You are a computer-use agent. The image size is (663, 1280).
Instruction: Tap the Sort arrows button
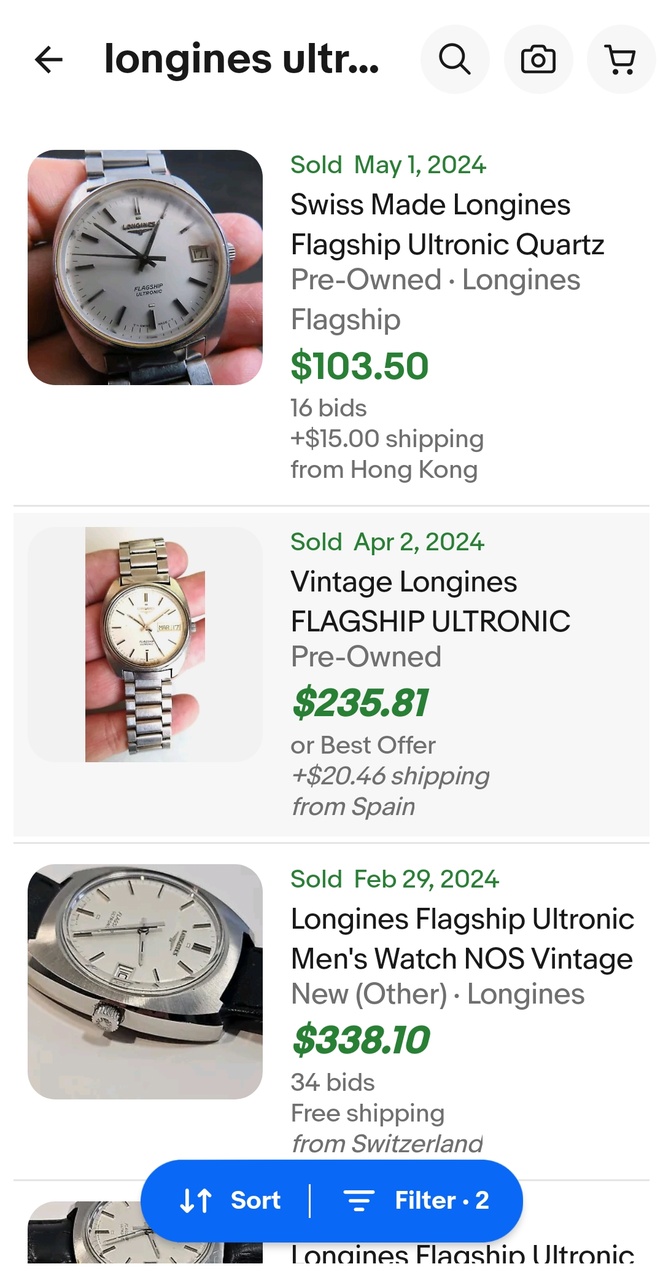(x=230, y=1200)
